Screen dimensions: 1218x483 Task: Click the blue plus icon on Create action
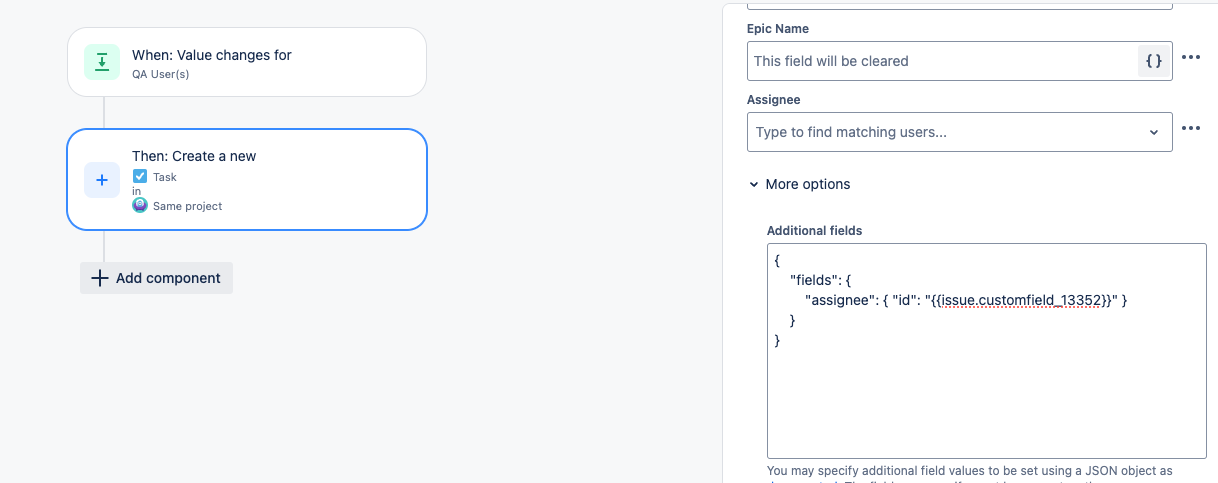click(101, 180)
